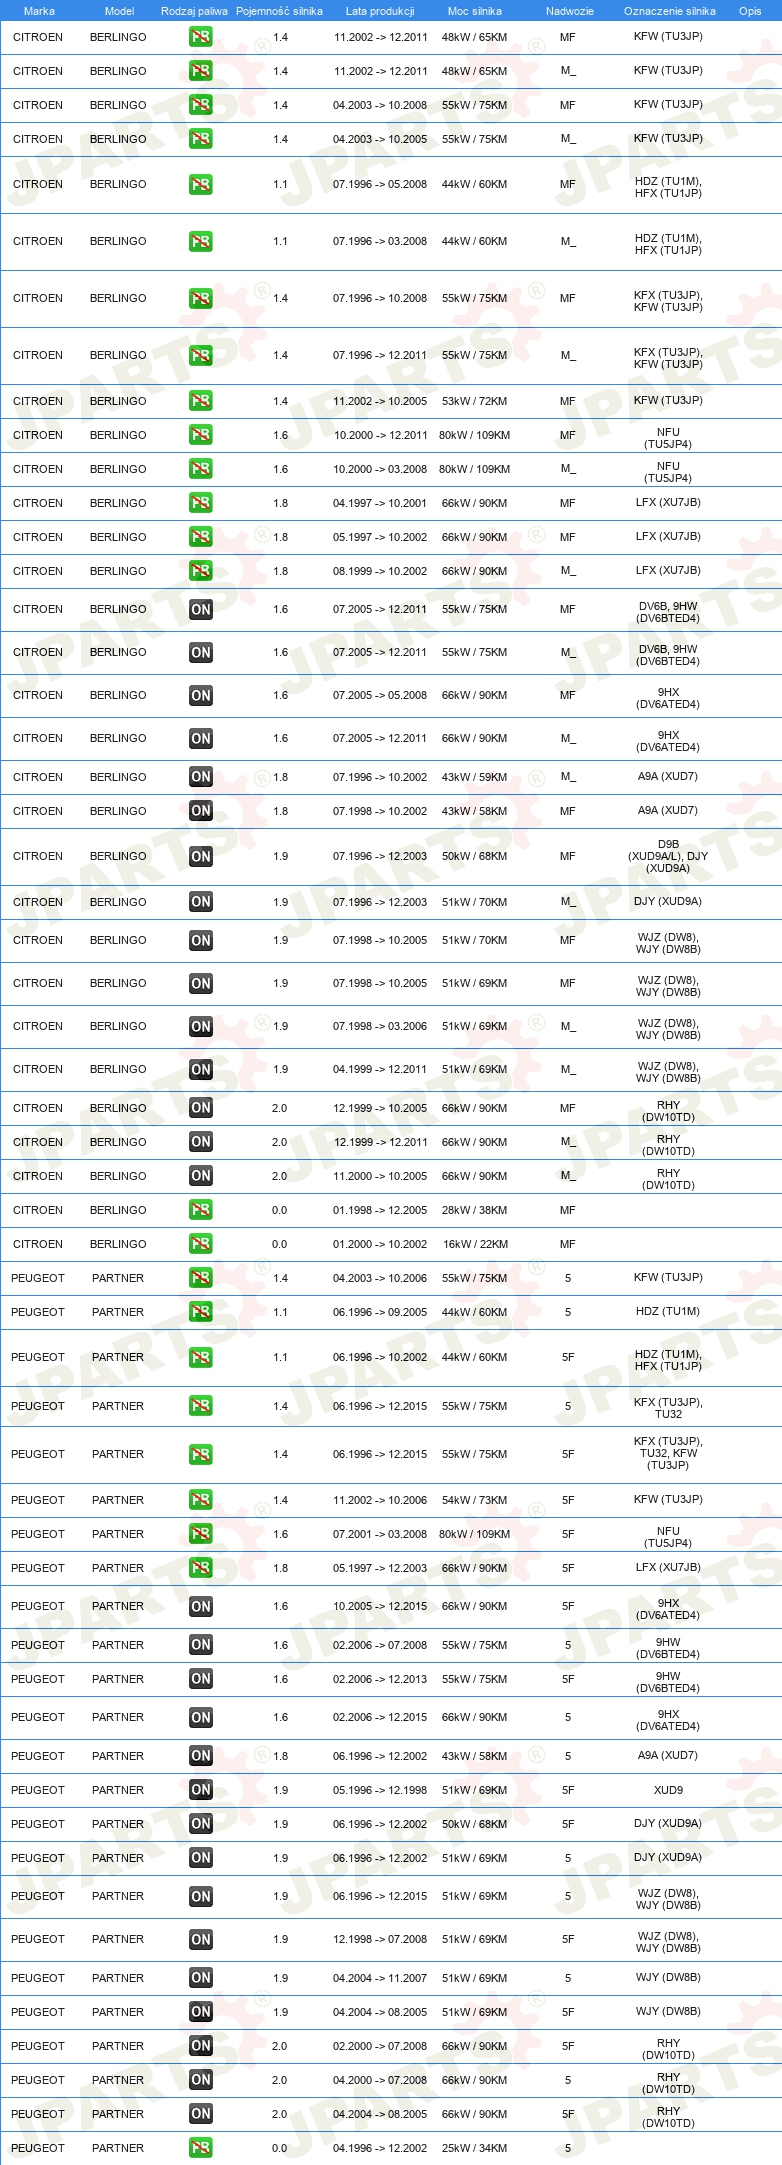Image resolution: width=782 pixels, height=2165 pixels.
Task: Click the Rodzaj paliwa column header
Action: coord(194,11)
